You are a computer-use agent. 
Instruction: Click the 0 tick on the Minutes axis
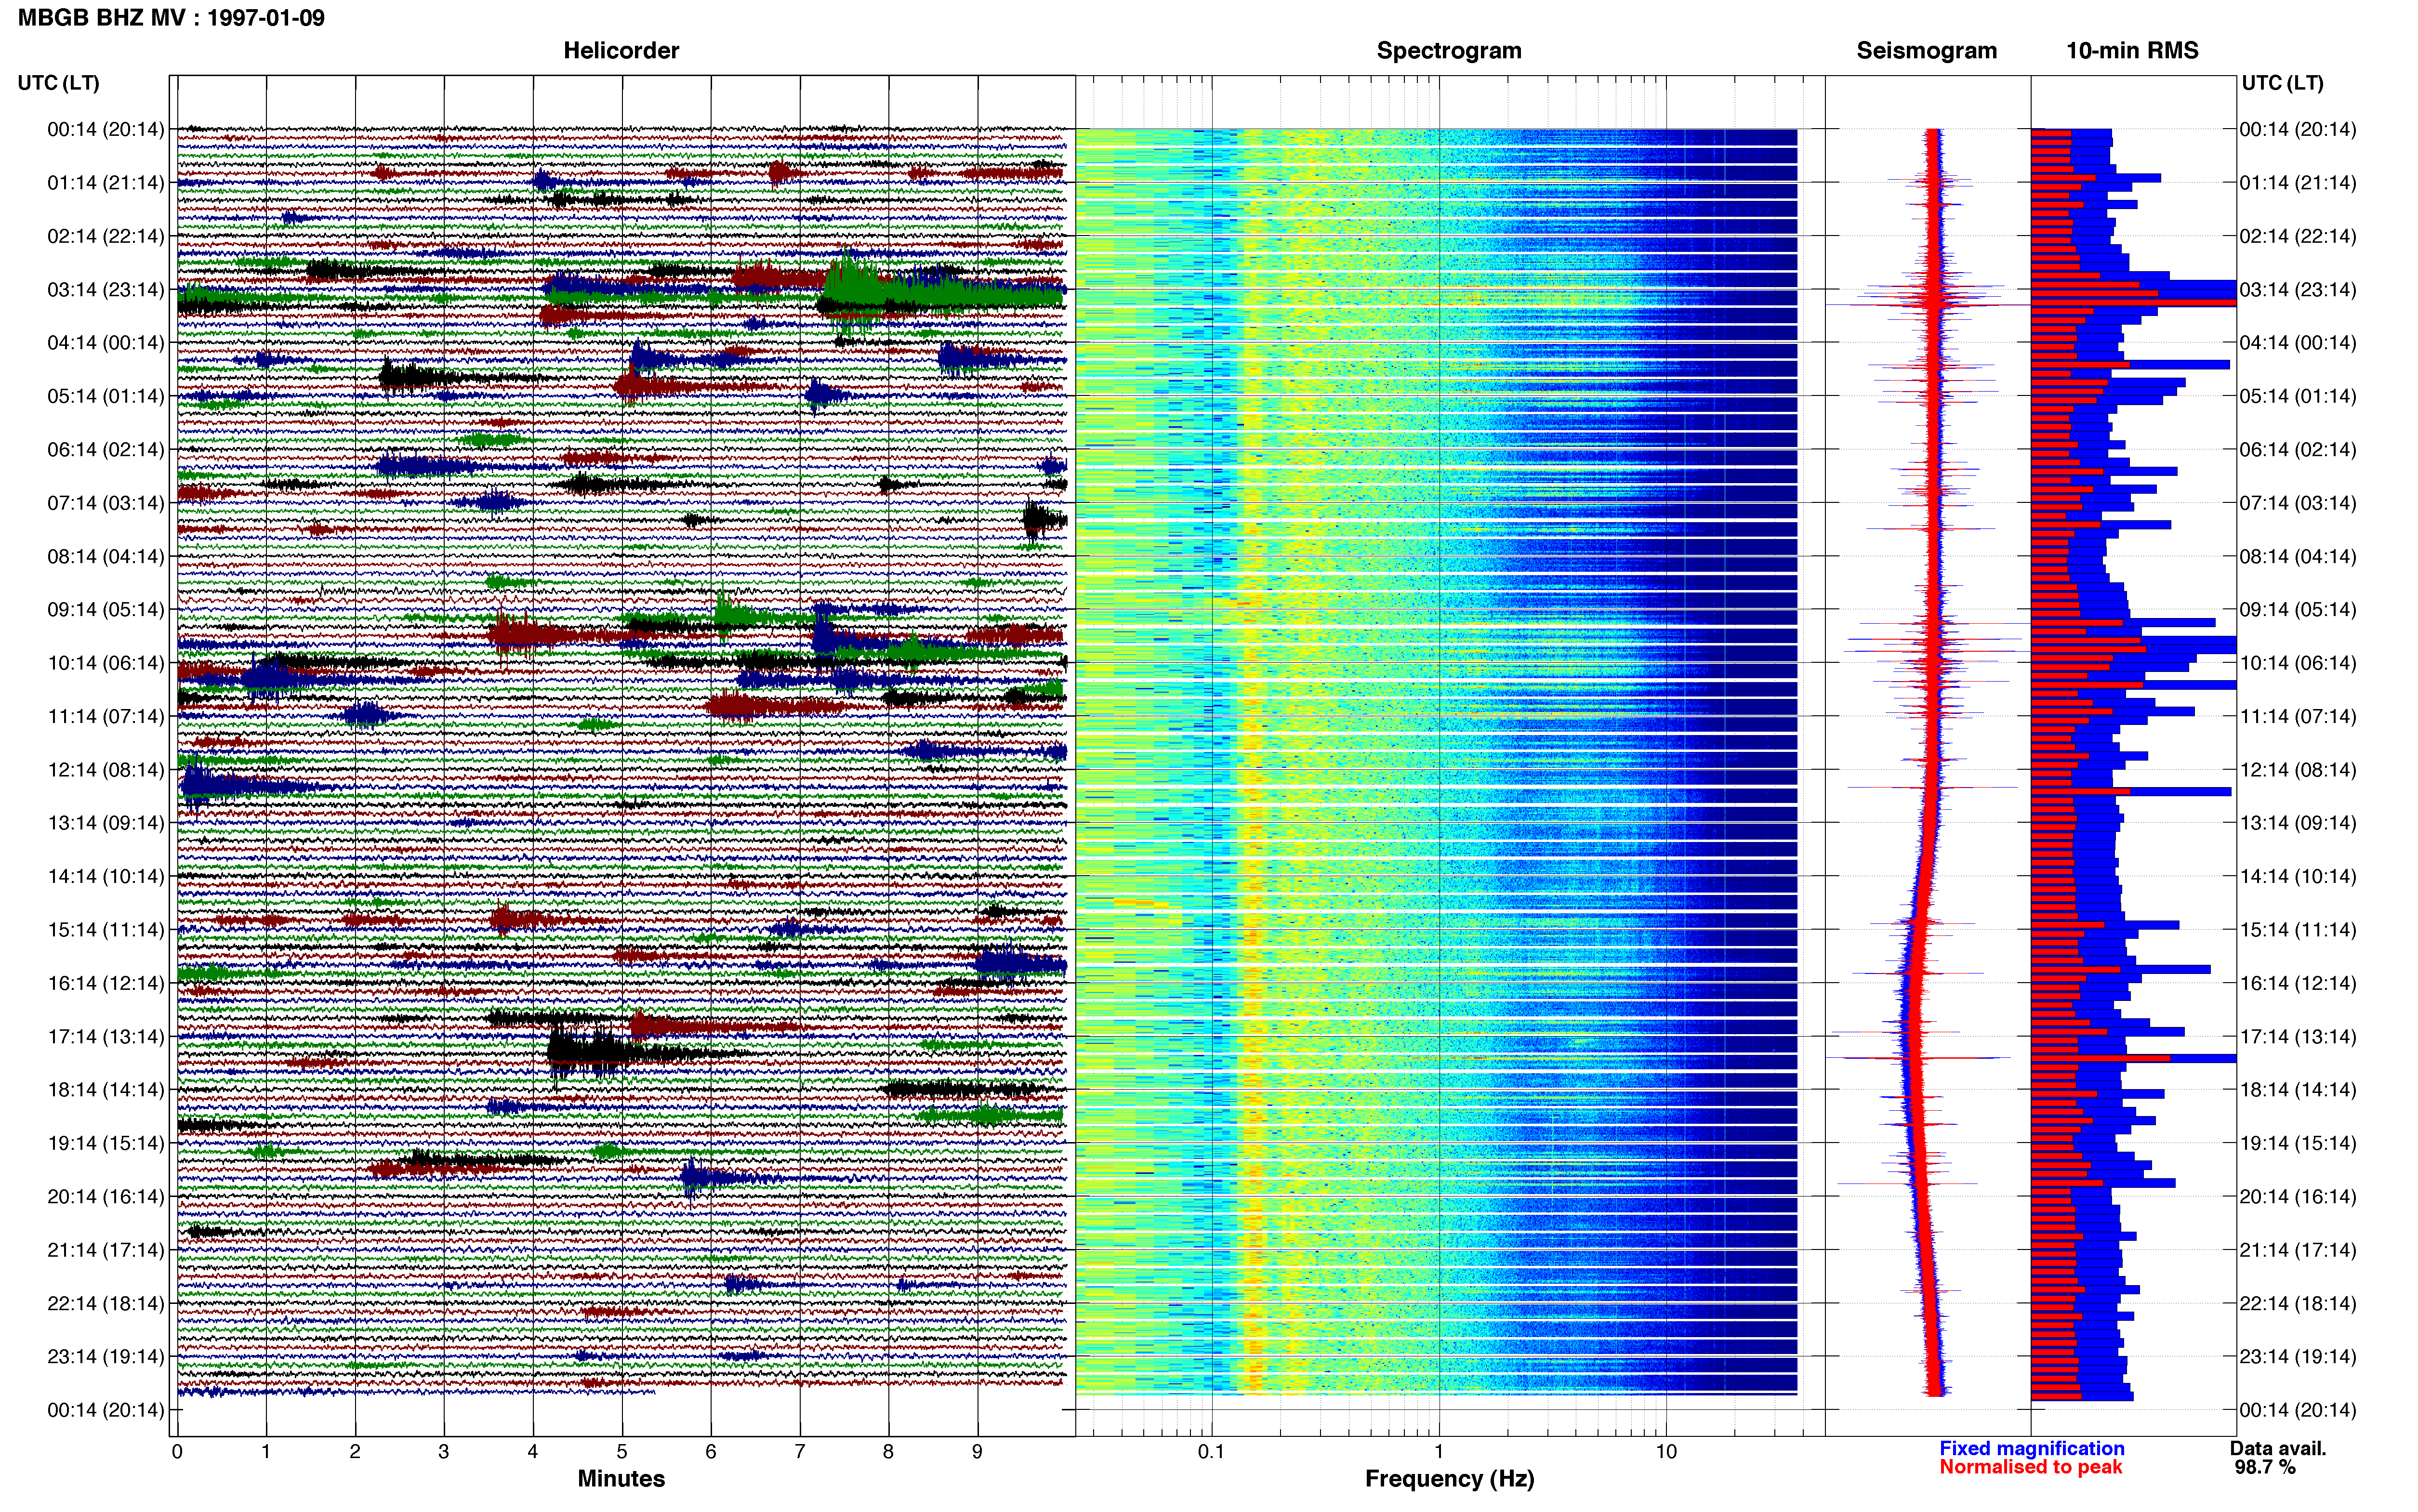coord(177,1452)
